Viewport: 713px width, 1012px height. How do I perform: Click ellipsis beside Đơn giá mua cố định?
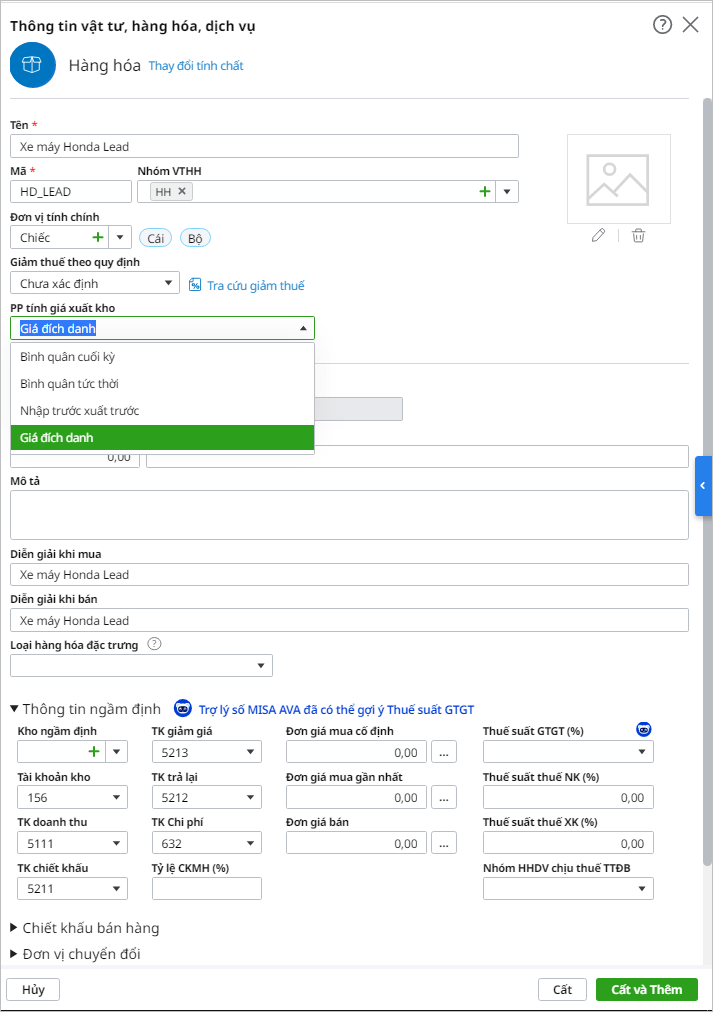coord(444,752)
